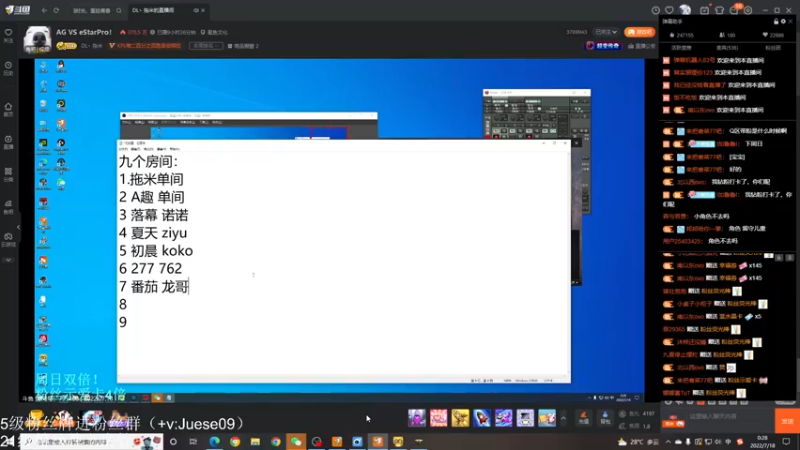Collapse left sidebar with arrow handle
Screen dimensions: 800x450
[18, 228]
